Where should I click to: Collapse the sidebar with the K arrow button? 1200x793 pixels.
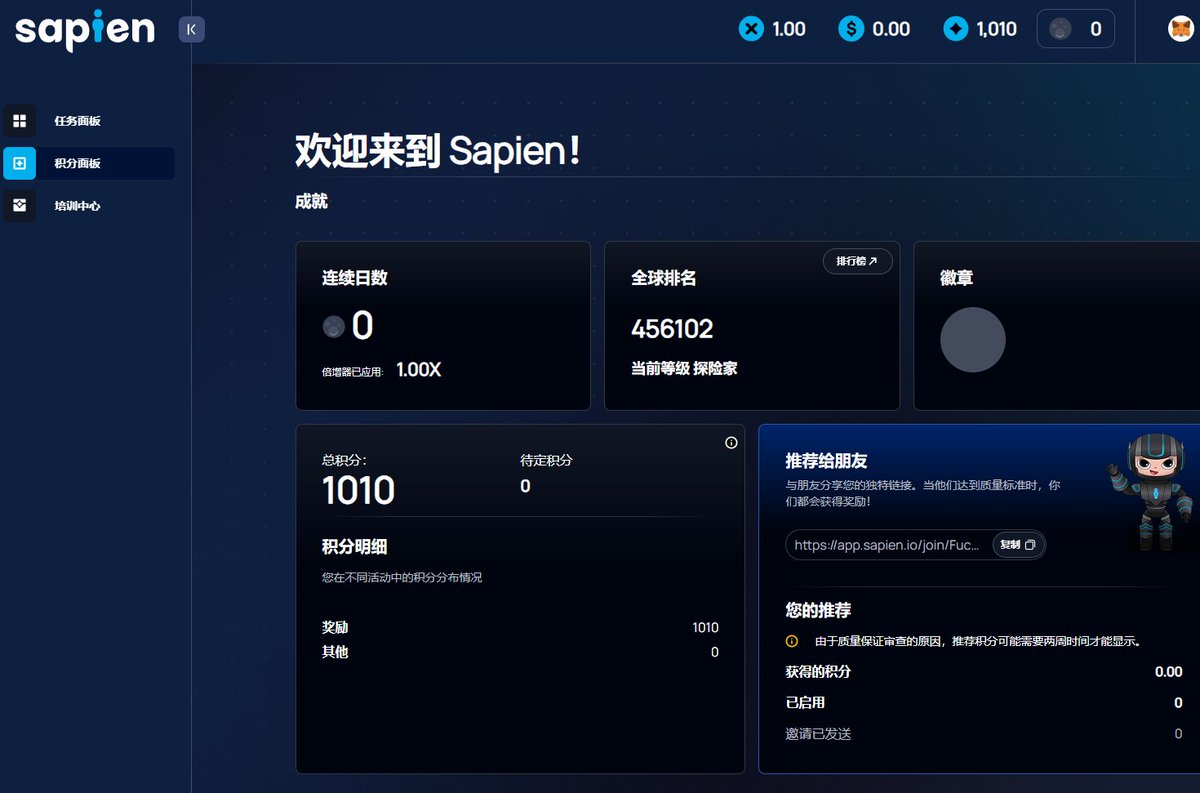[191, 30]
